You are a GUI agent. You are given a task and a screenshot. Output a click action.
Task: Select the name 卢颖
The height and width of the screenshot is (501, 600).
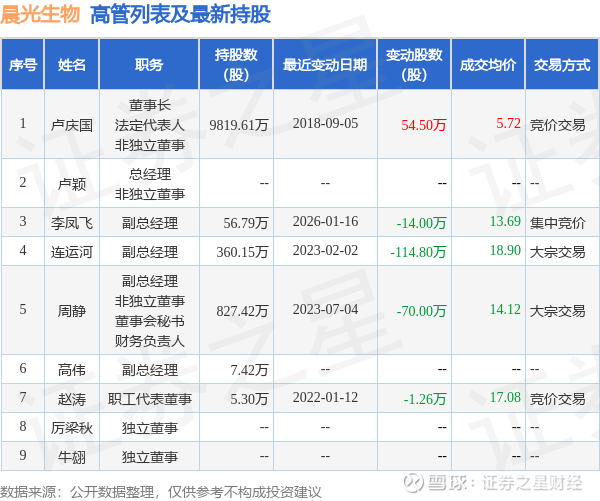tap(72, 184)
